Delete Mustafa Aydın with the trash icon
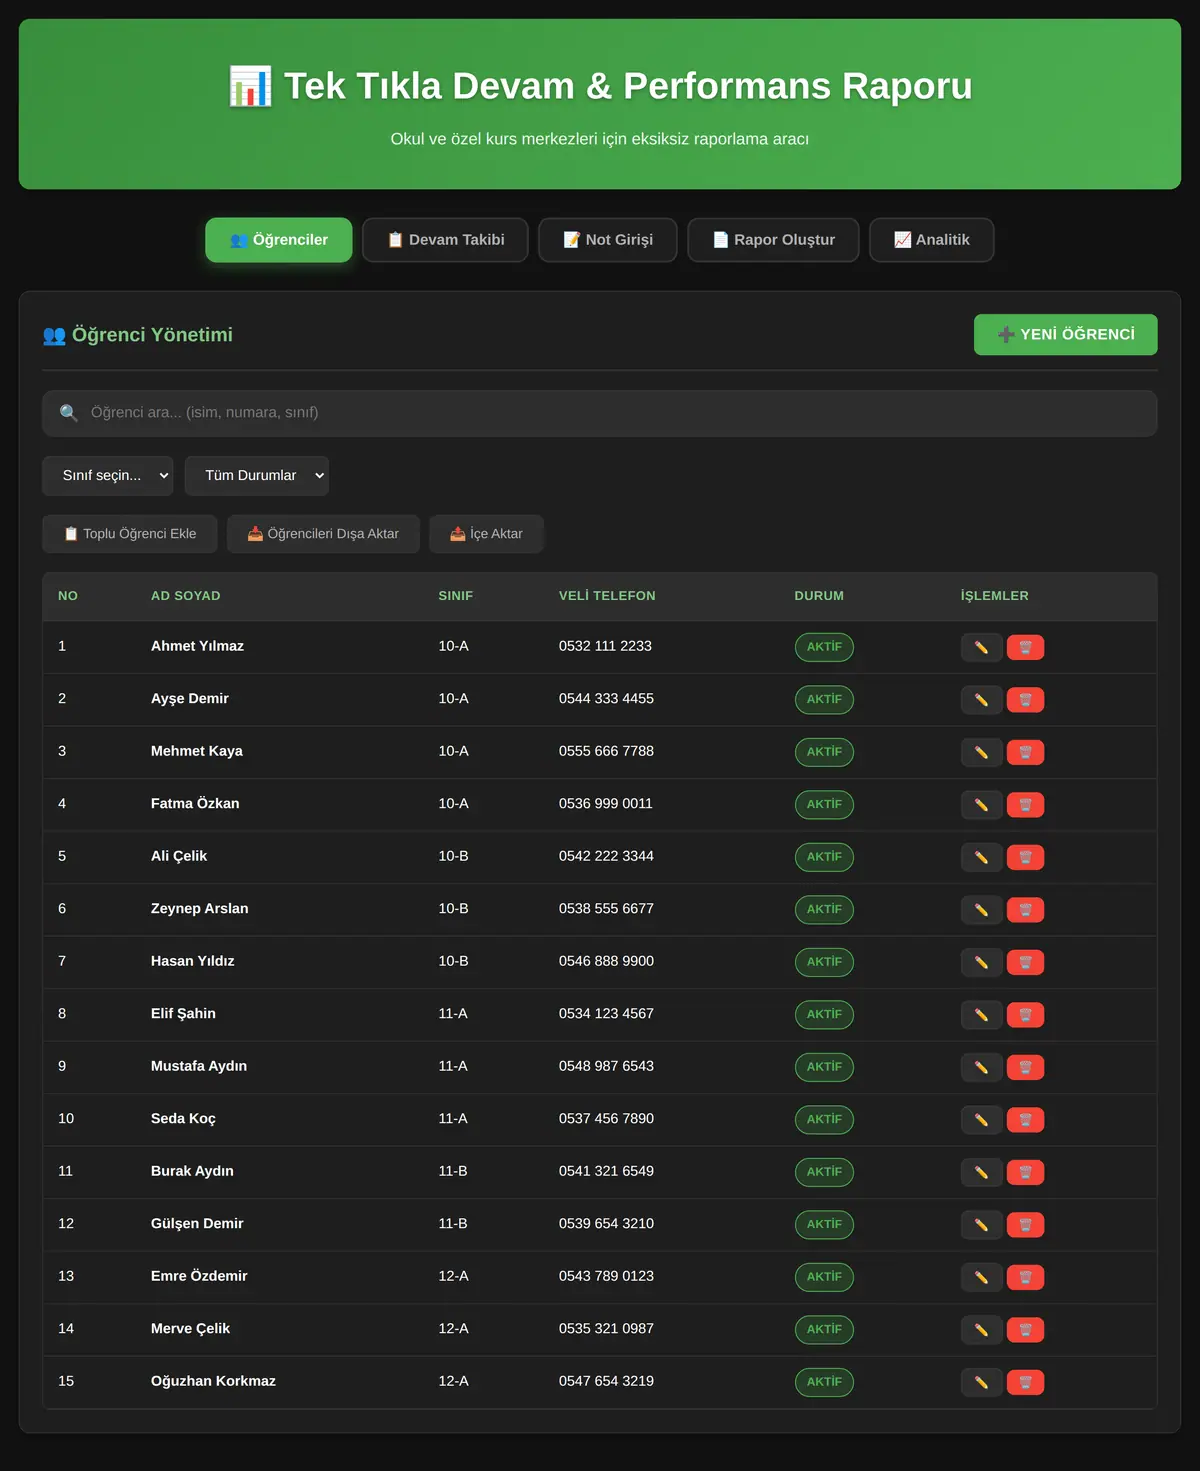Viewport: 1200px width, 1471px height. [x=1025, y=1067]
